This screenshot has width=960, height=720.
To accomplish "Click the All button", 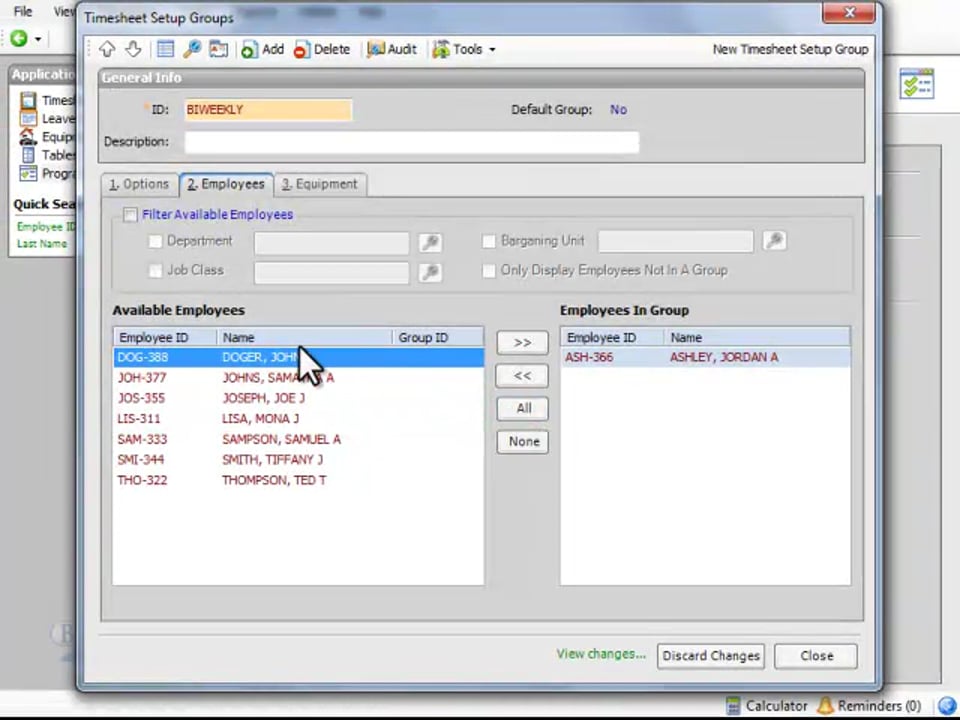I will click(522, 408).
